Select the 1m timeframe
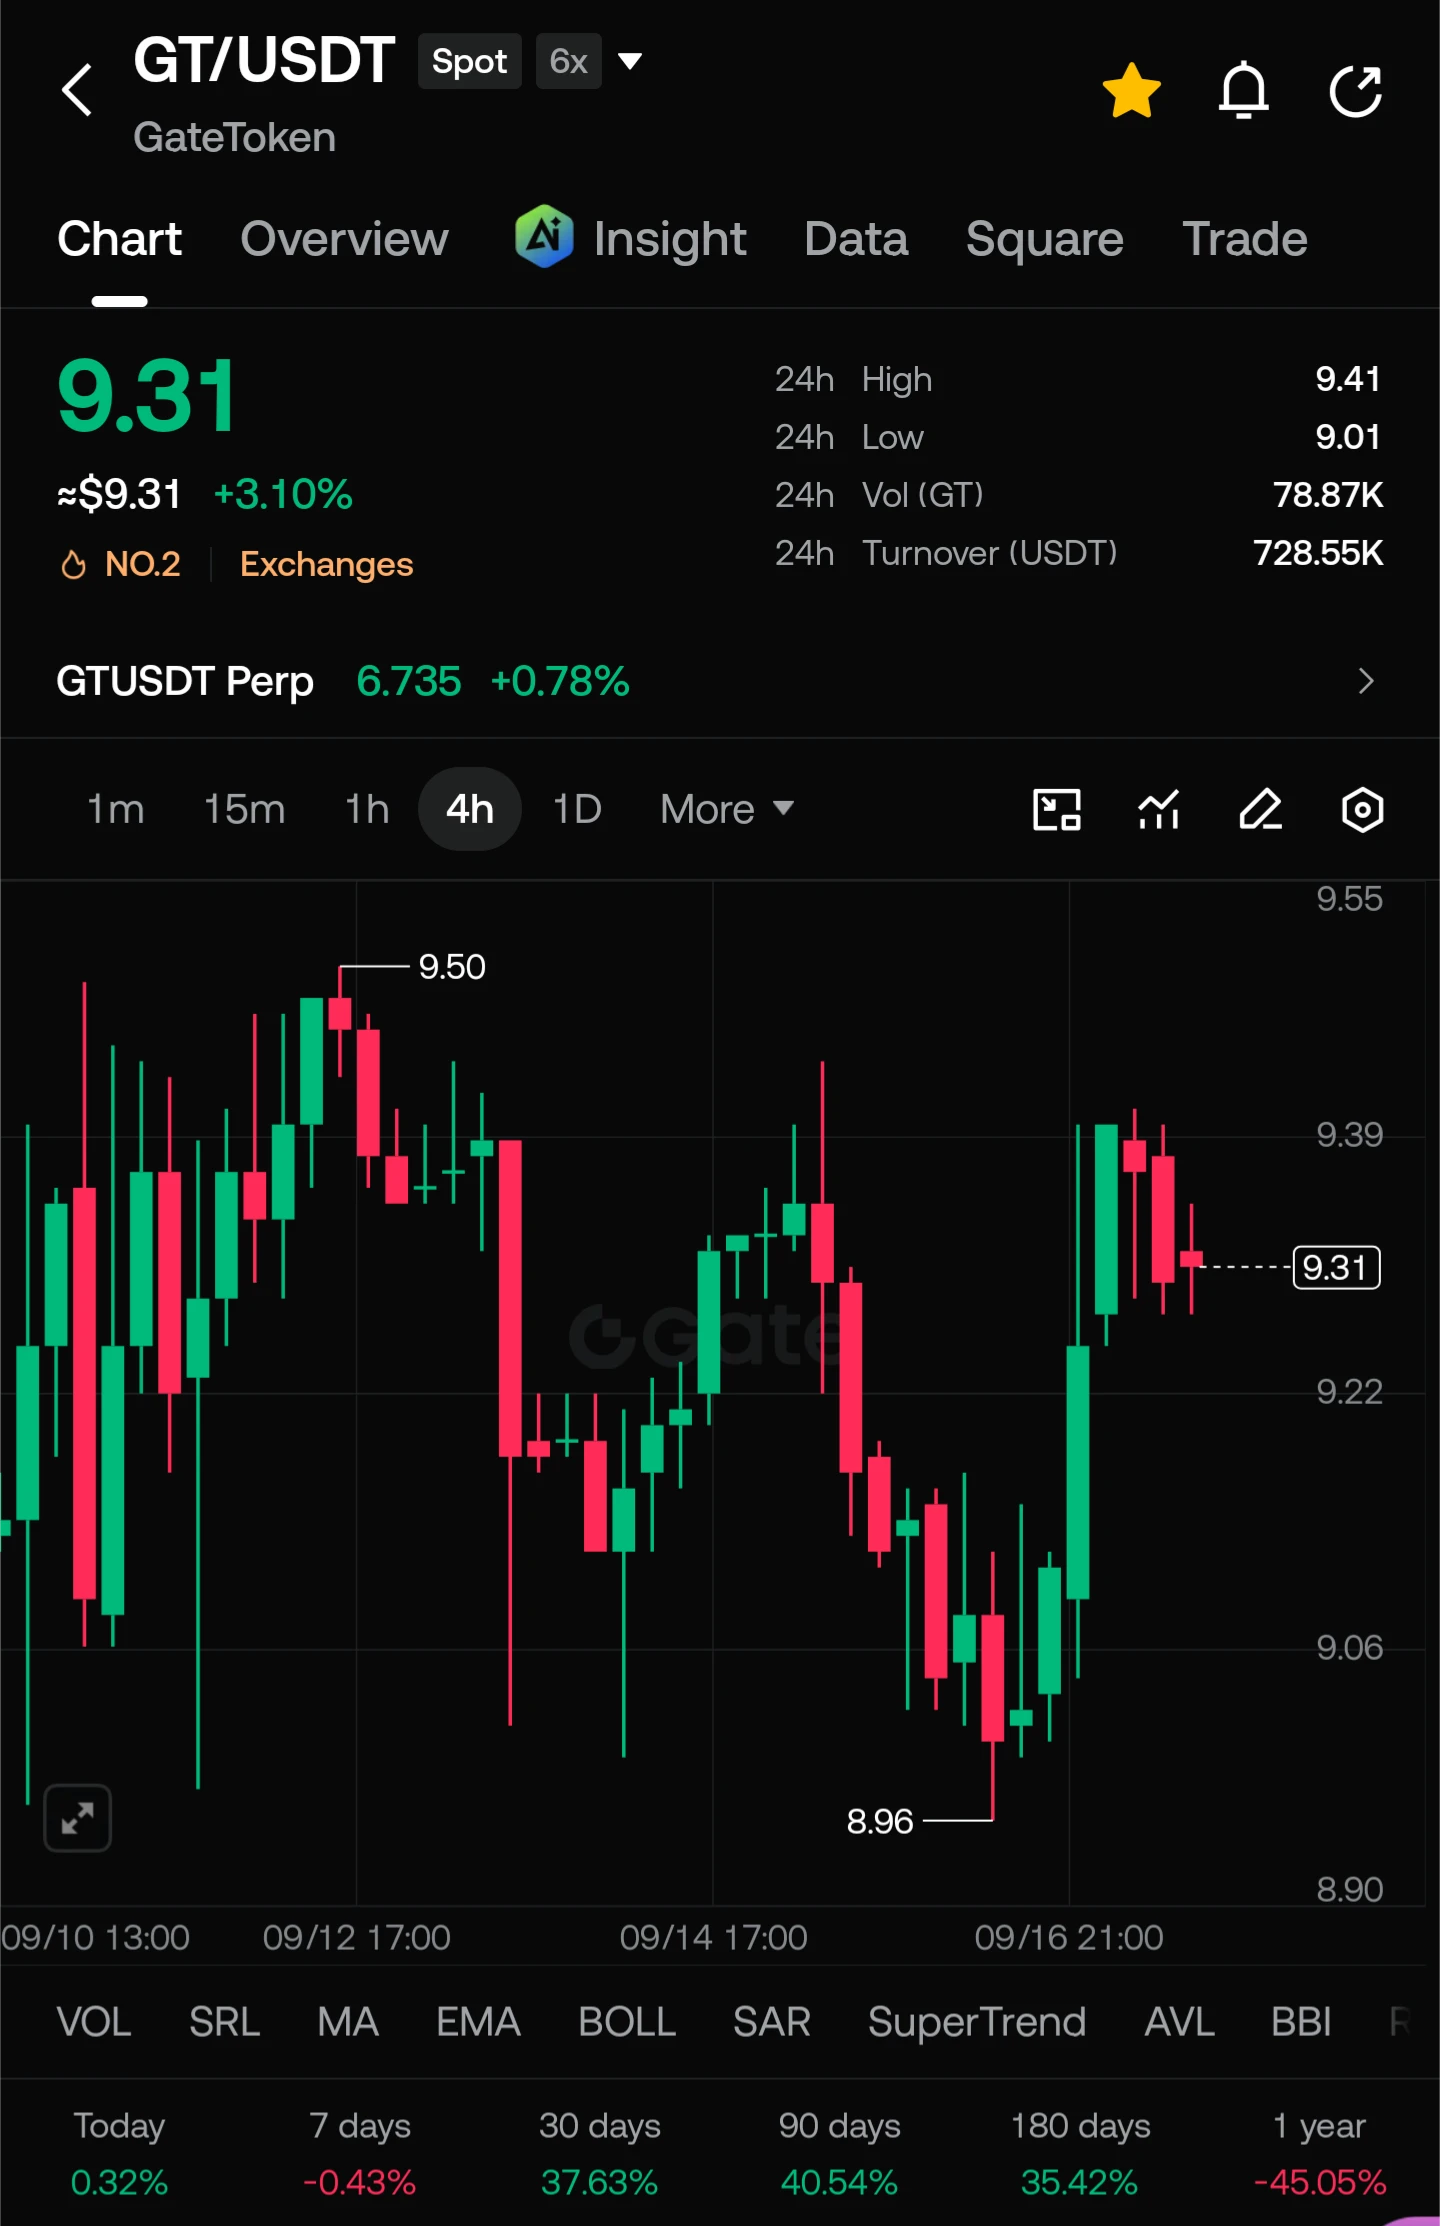1440x2226 pixels. pos(116,809)
